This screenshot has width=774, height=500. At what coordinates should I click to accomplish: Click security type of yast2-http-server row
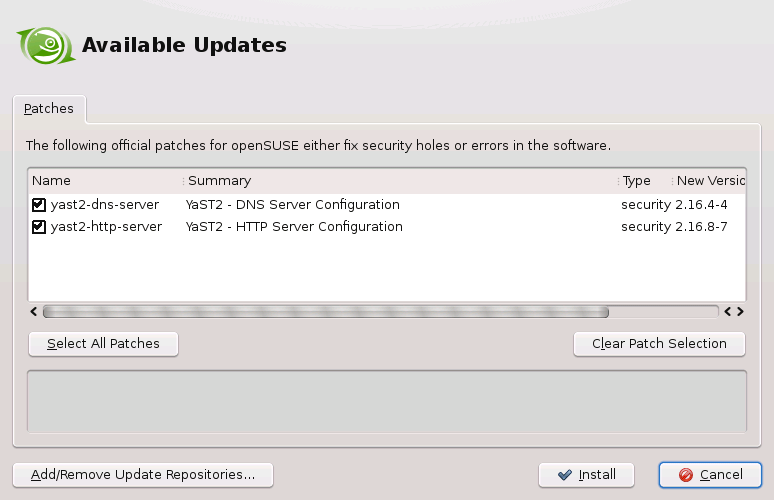point(646,227)
